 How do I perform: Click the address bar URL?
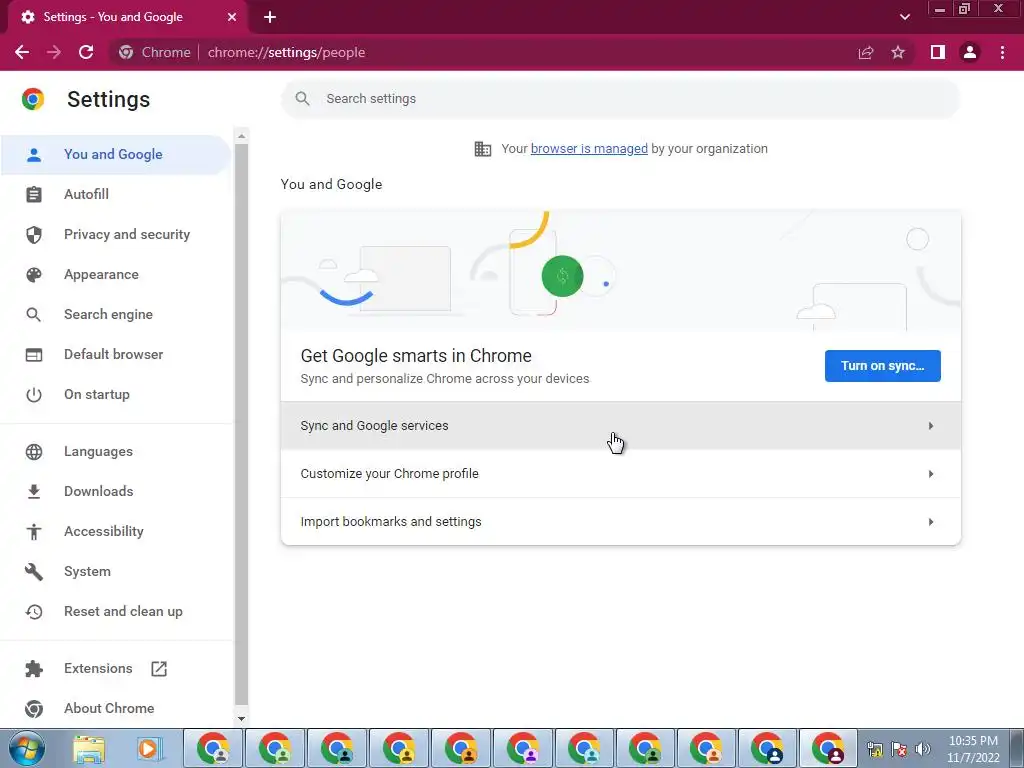point(287,52)
